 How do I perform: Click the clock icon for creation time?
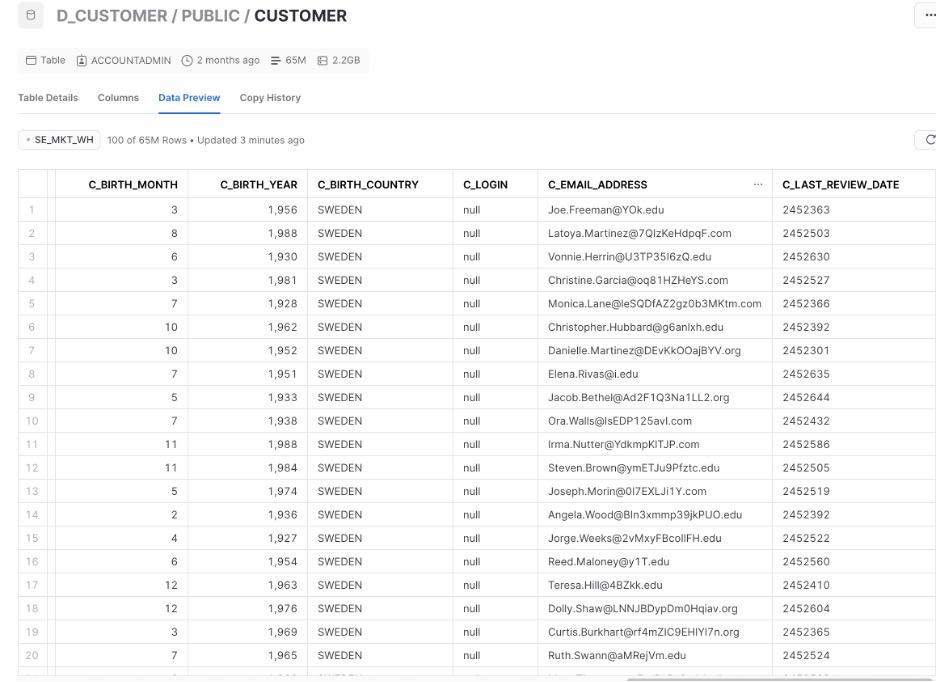187,61
